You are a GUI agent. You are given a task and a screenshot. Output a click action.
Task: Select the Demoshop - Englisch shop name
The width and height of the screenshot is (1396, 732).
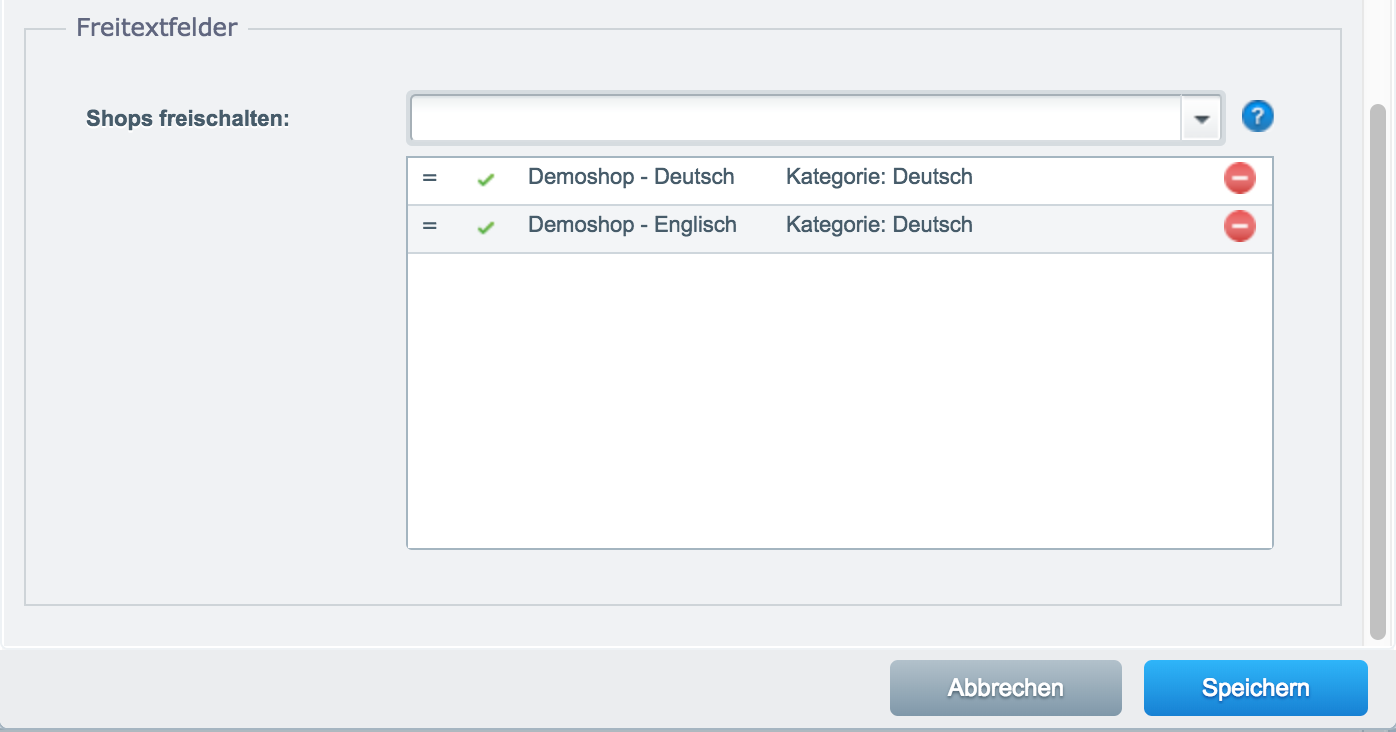632,225
